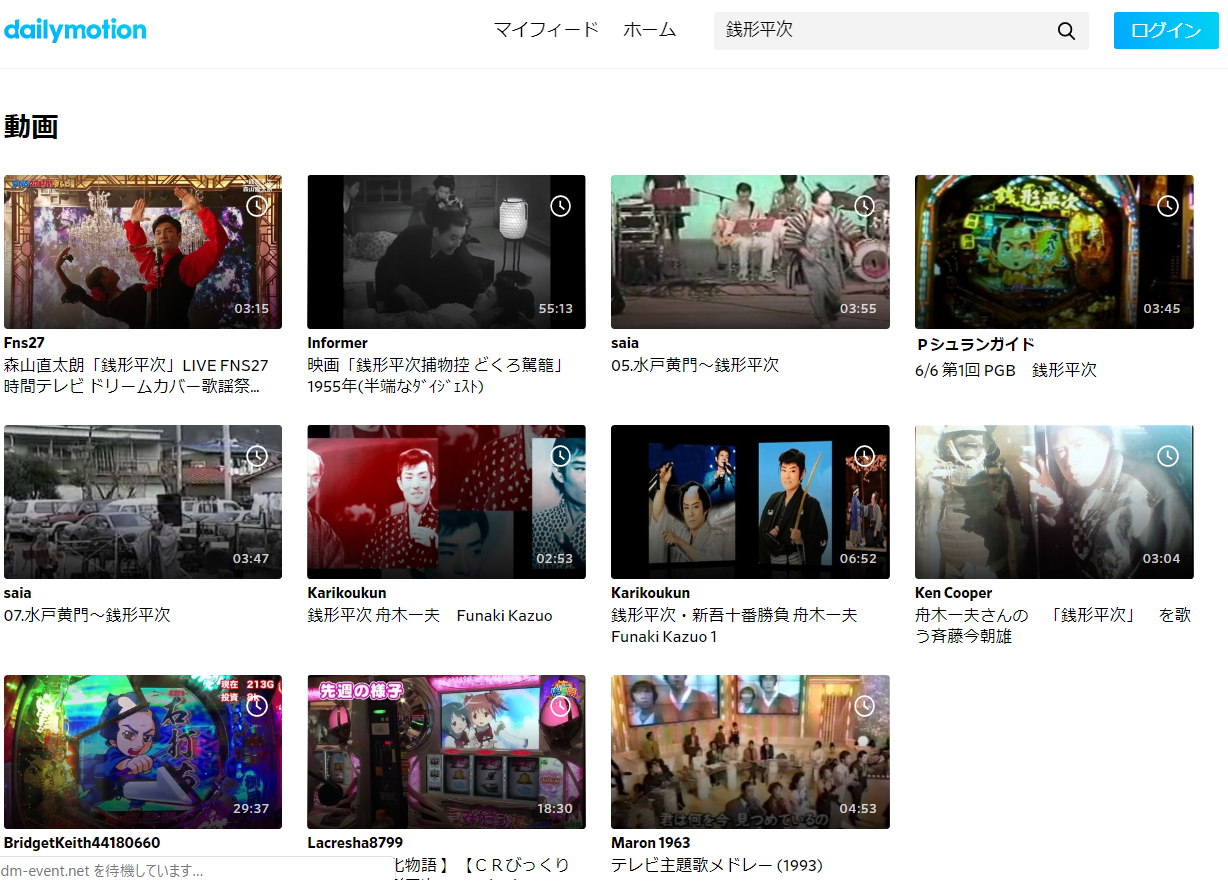Open Fns27 channel link
This screenshot has width=1228, height=886.
pyautogui.click(x=24, y=343)
